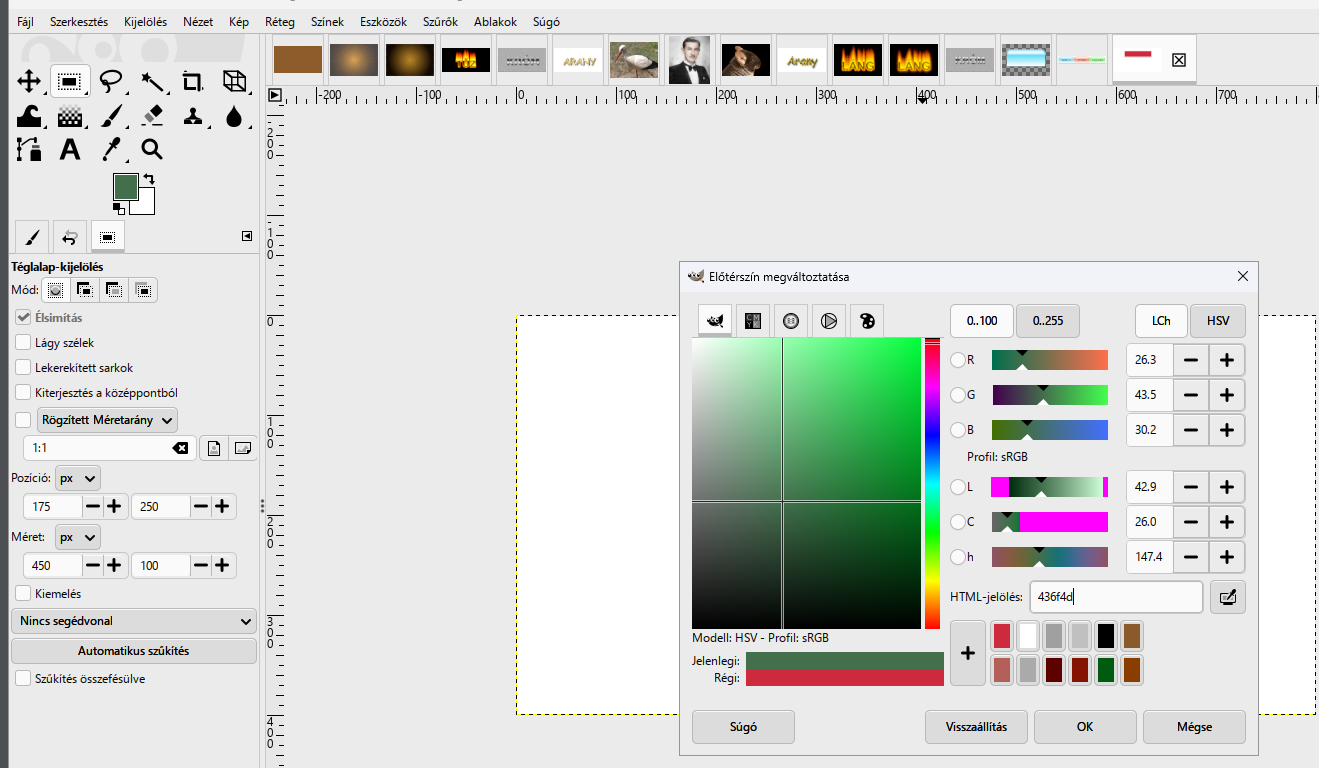Enable the Lágy szélek checkbox
1319x768 pixels.
coord(24,343)
